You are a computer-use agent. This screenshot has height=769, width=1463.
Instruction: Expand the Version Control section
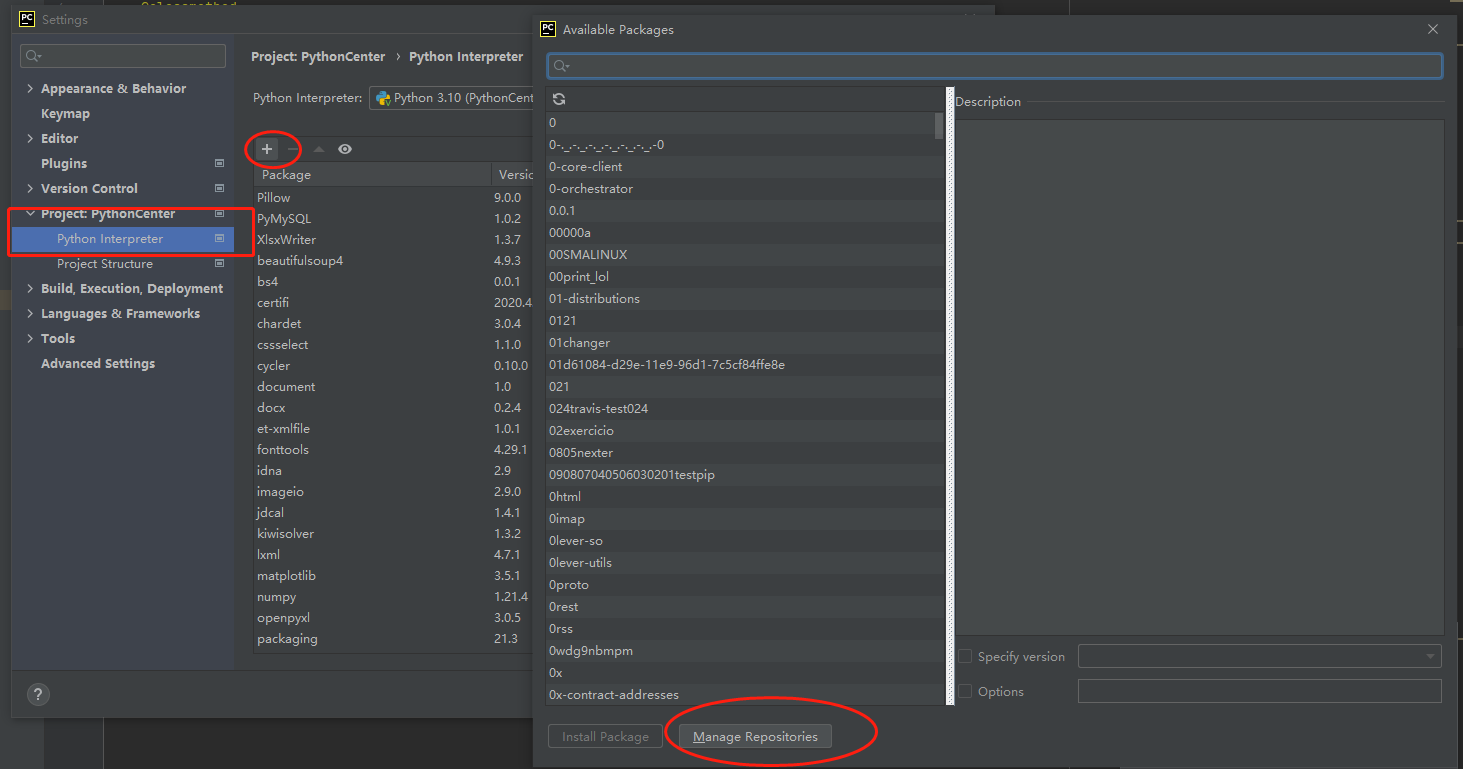tap(30, 188)
